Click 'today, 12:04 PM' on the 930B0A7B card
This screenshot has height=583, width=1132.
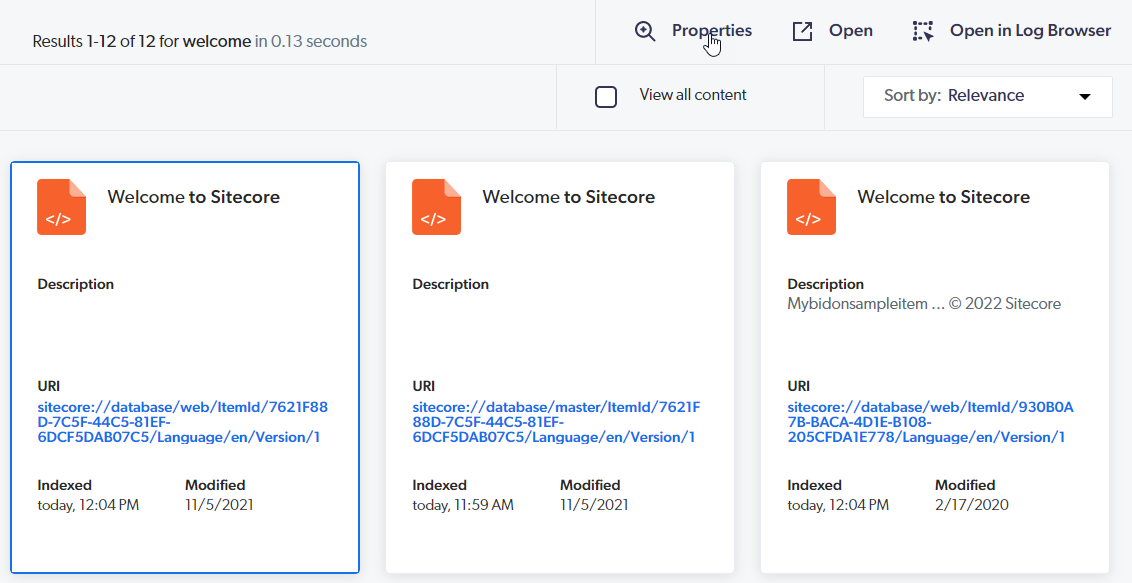point(838,505)
